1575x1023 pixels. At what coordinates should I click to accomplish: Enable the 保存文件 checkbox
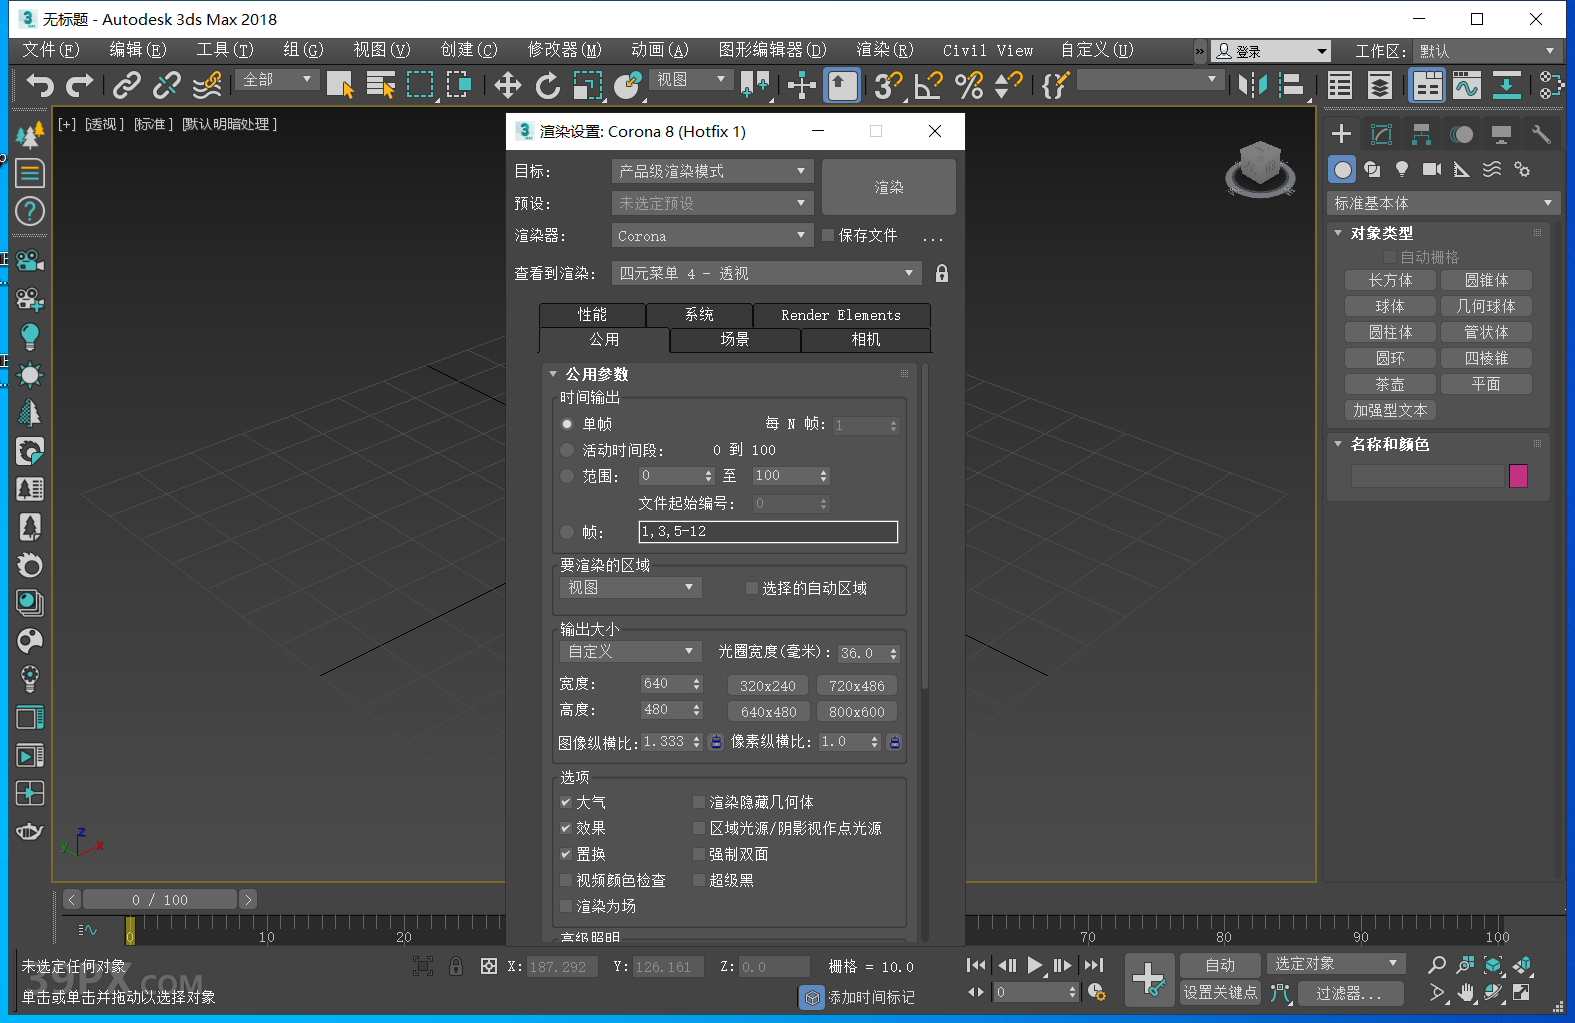[x=828, y=236]
